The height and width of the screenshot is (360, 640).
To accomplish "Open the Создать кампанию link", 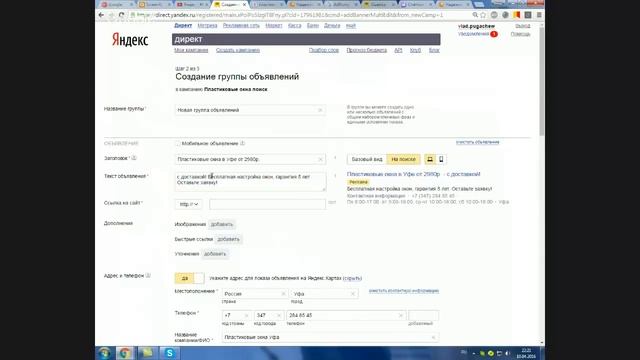I will coord(238,50).
